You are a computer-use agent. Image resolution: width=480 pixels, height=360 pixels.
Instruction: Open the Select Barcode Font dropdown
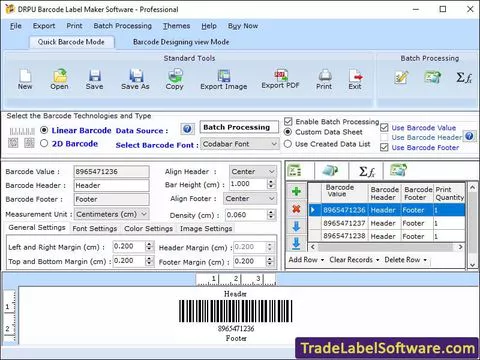point(240,144)
